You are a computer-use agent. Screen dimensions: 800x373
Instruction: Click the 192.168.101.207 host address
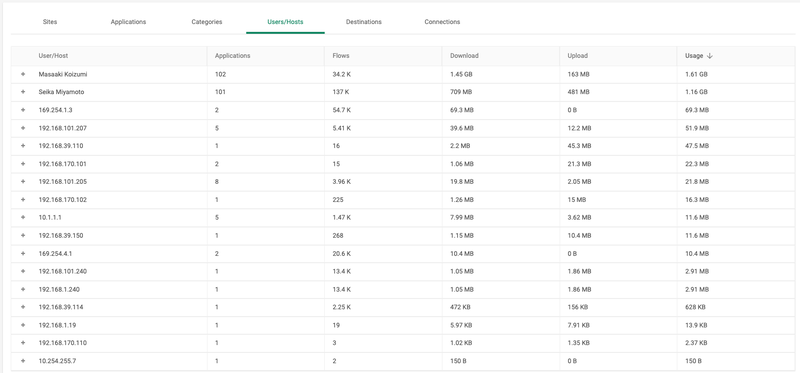[x=63, y=128]
